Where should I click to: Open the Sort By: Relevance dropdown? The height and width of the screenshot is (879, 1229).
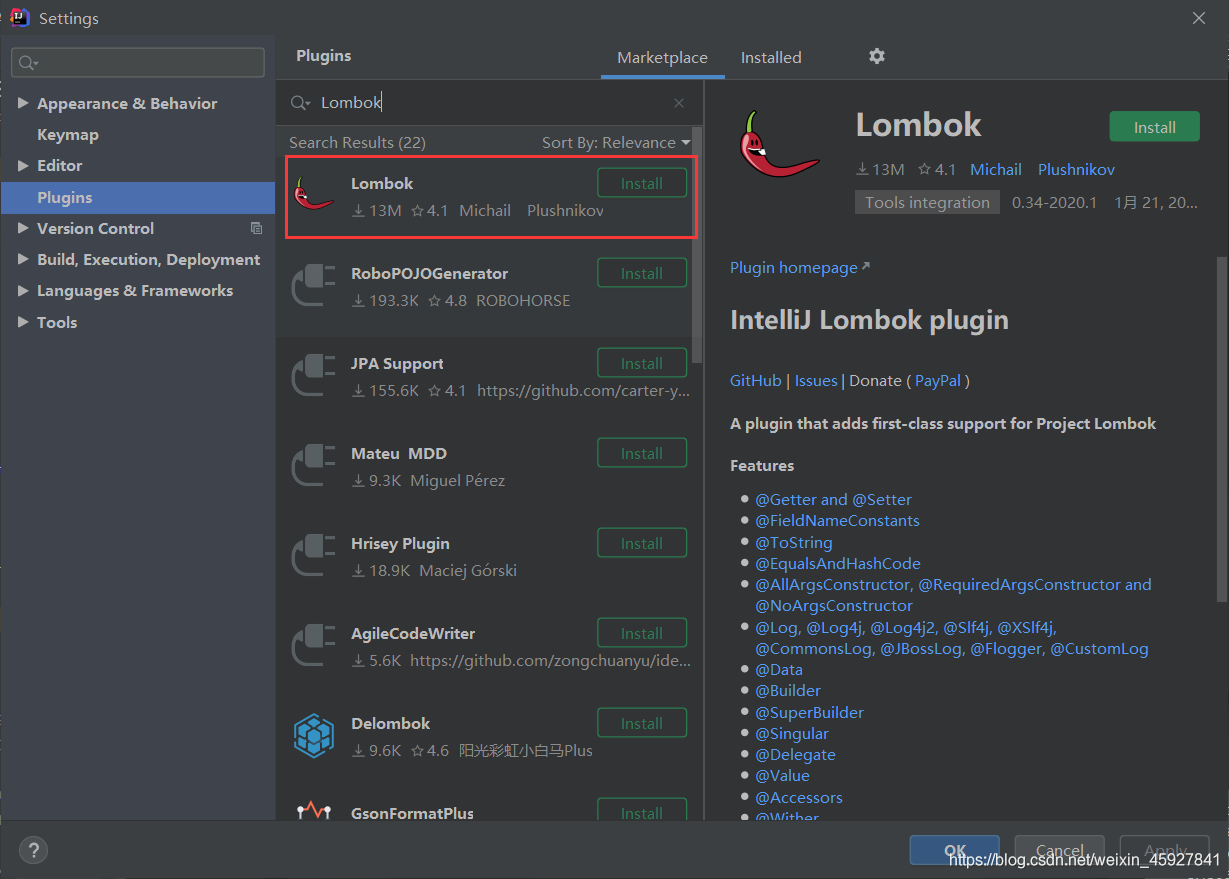pyautogui.click(x=616, y=142)
